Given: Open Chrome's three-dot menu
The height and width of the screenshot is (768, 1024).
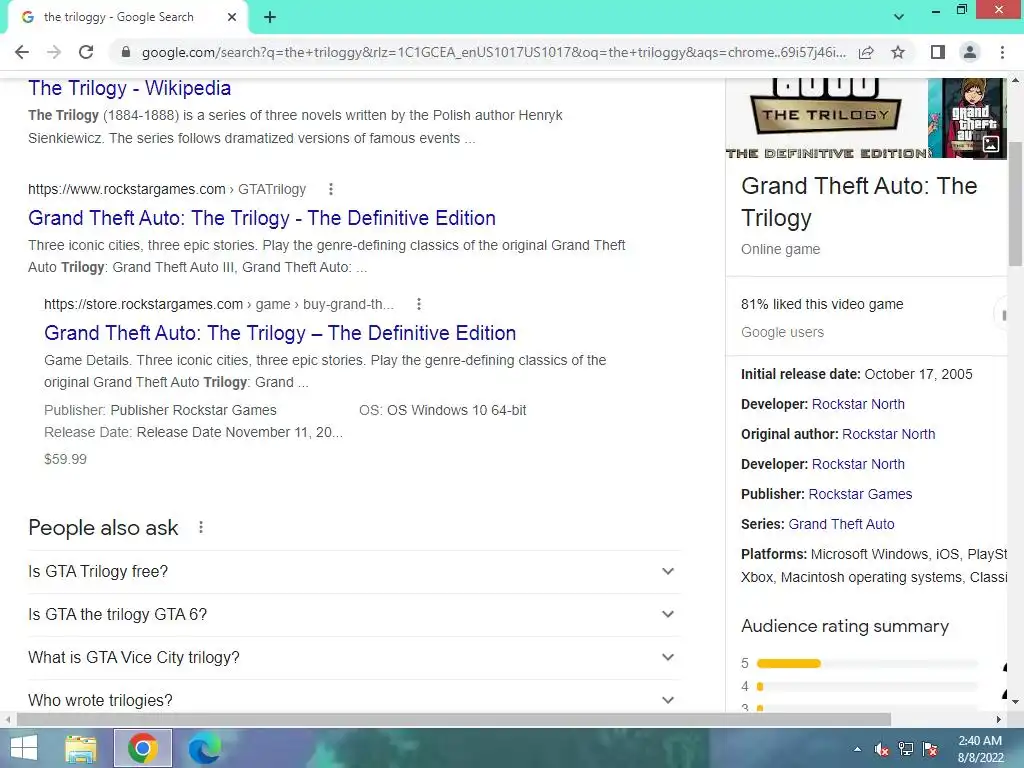Looking at the screenshot, I should coord(1002,52).
